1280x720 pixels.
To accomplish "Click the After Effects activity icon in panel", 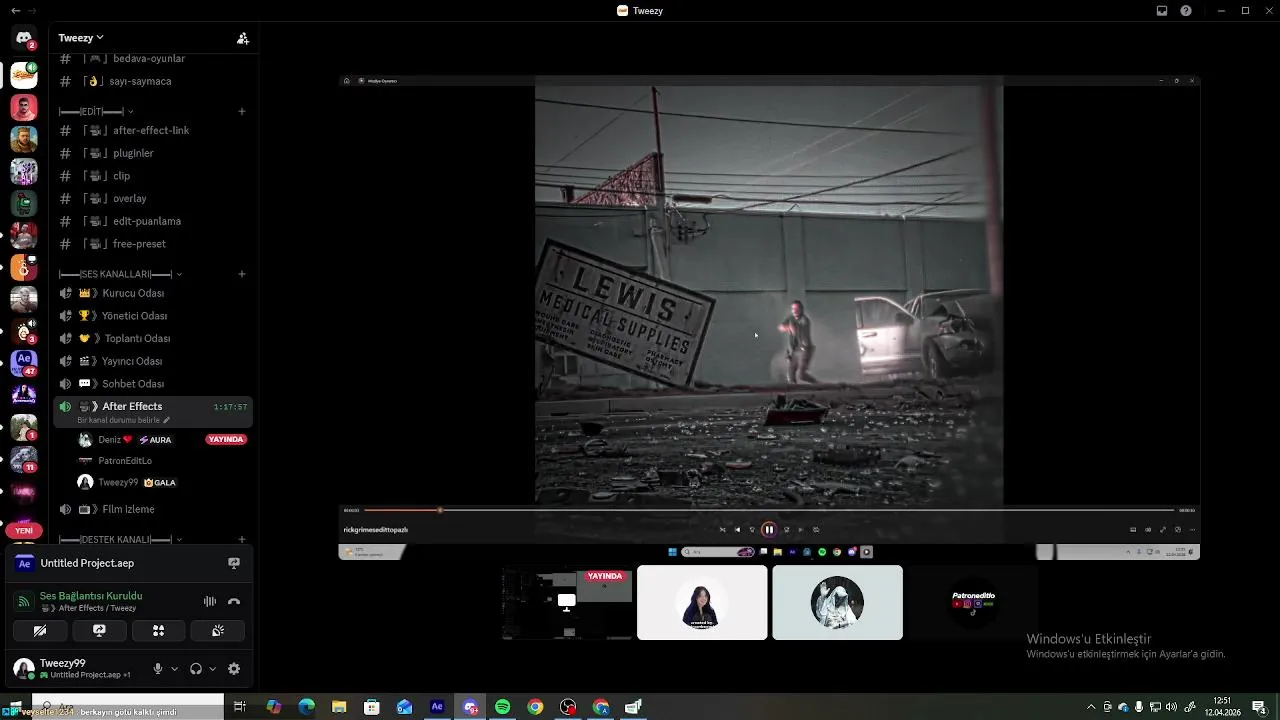I will [x=25, y=564].
